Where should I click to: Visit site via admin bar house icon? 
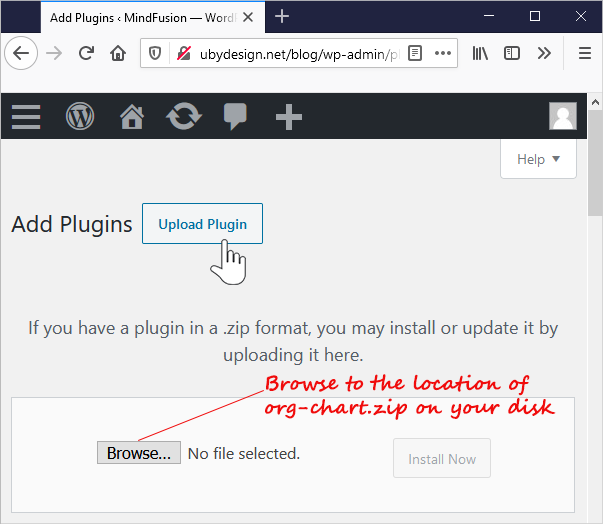click(132, 116)
